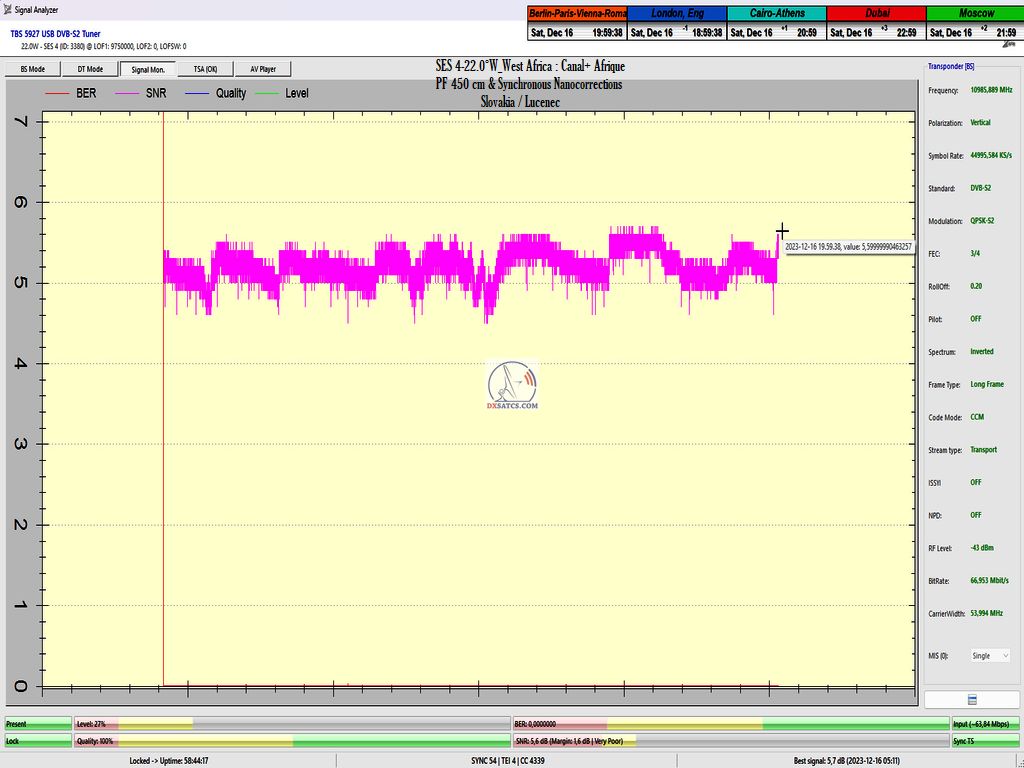Click the Level 27% signal bar
Image resolution: width=1024 pixels, height=768 pixels.
[x=290, y=723]
